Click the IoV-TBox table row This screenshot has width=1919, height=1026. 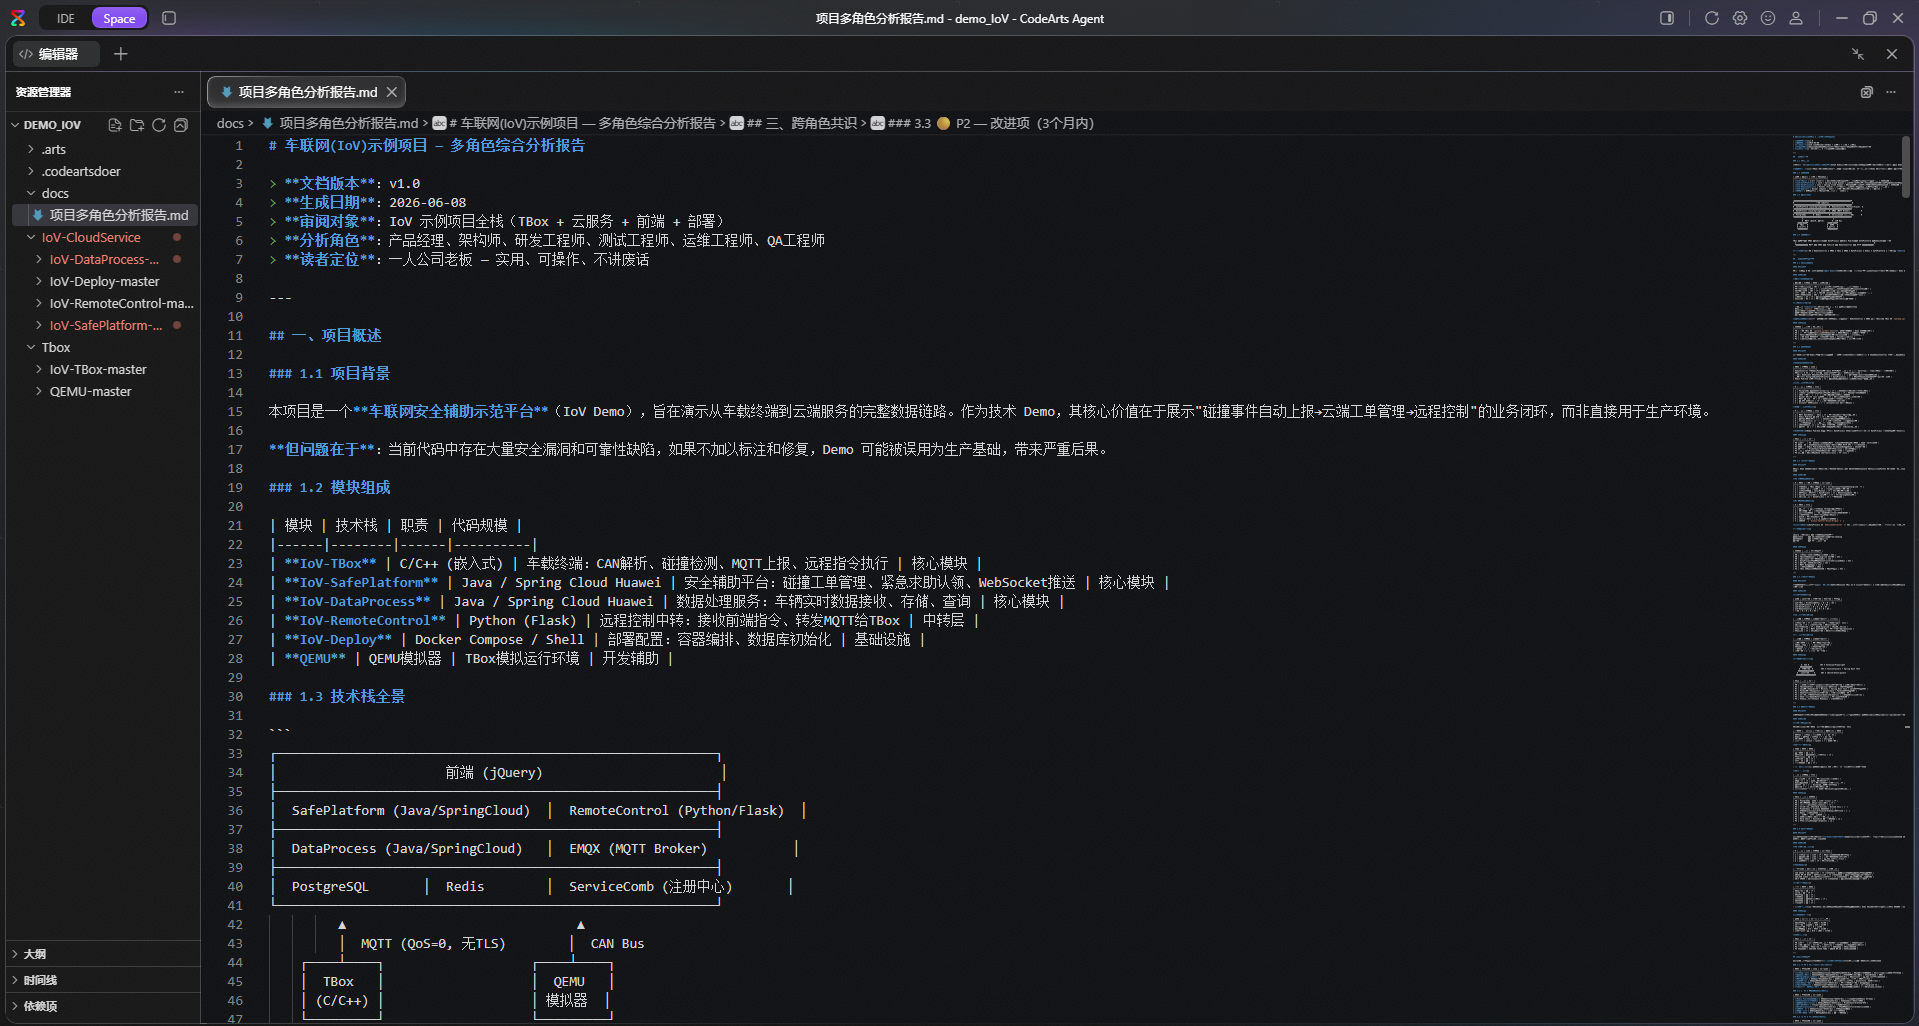pos(626,563)
